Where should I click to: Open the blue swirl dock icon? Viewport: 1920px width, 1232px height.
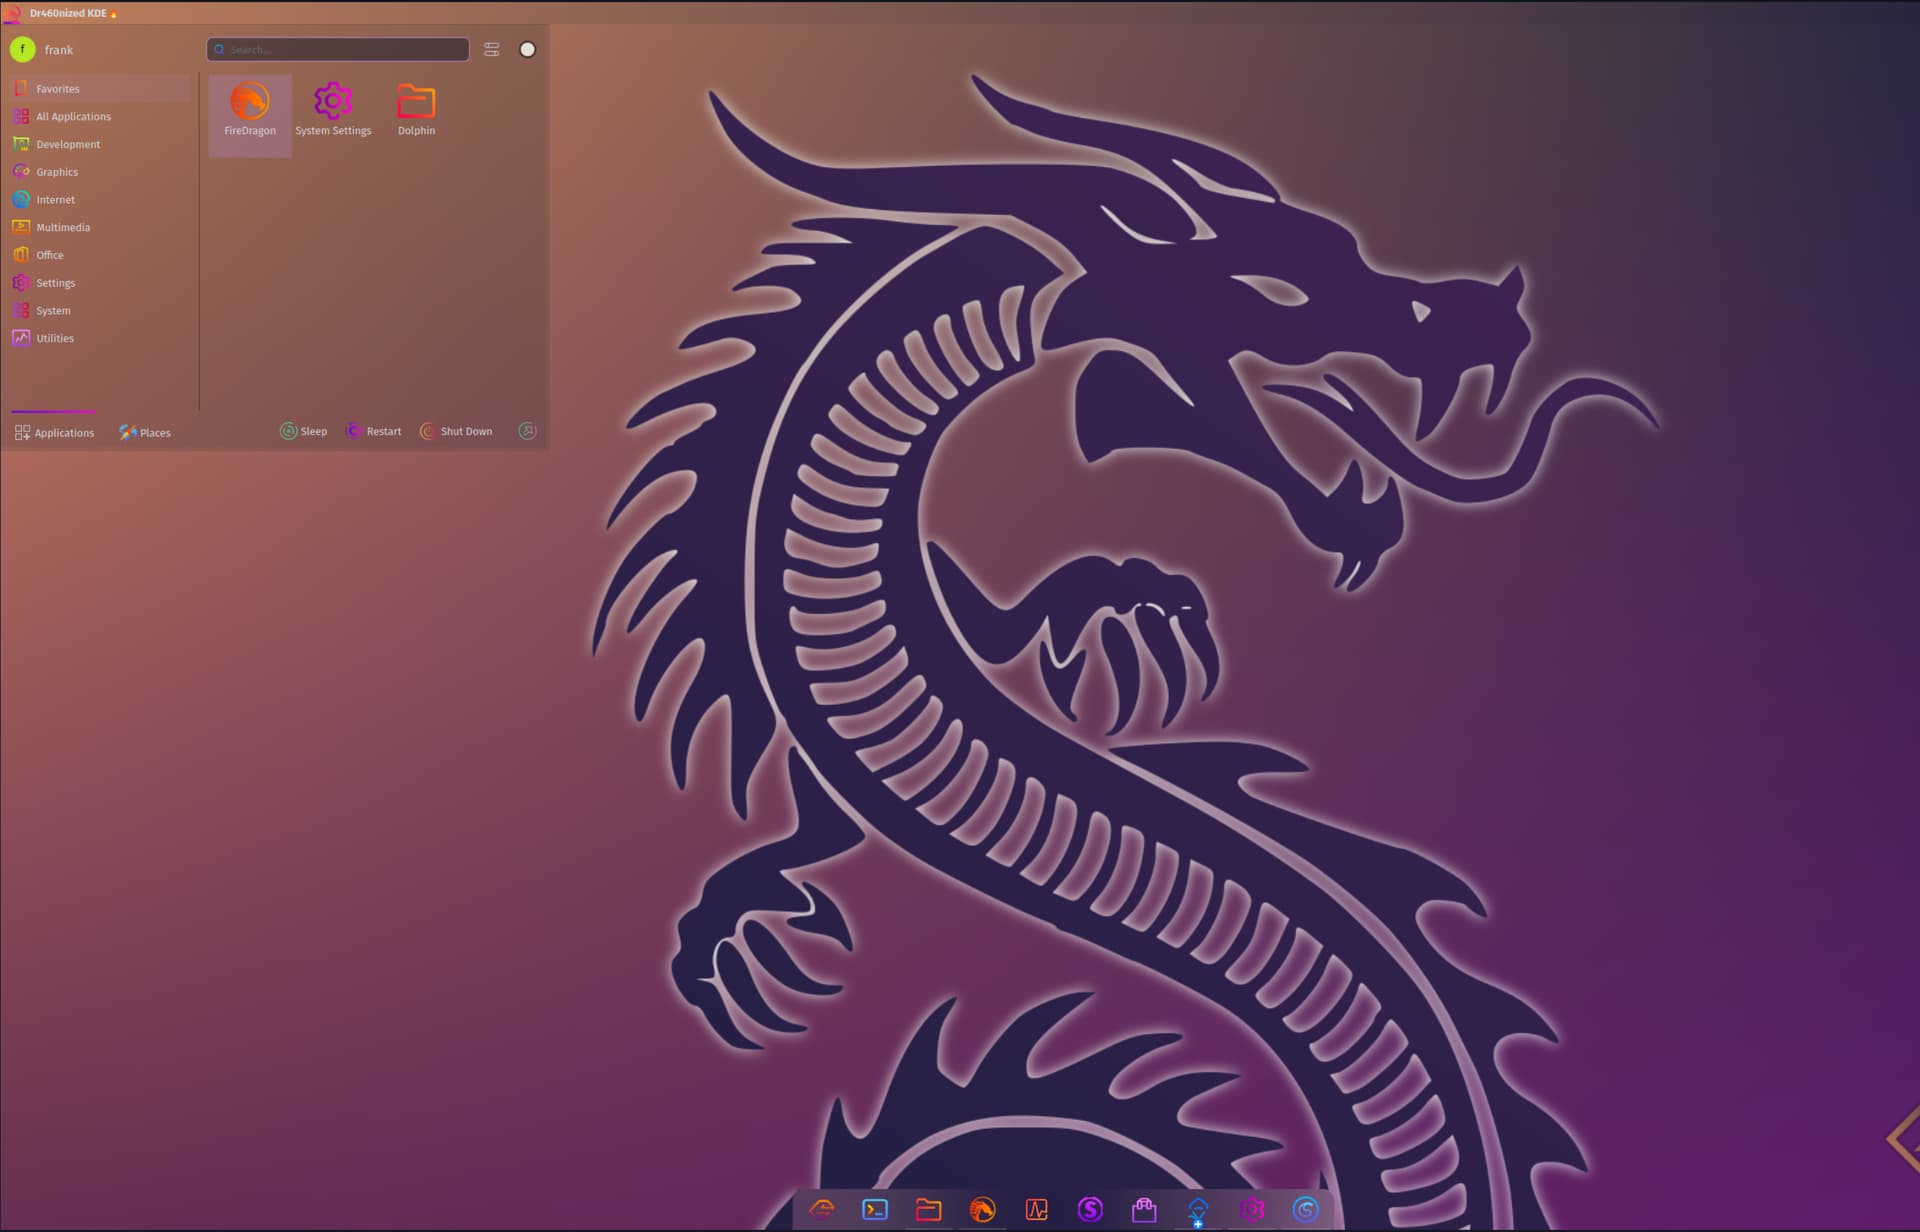pos(1305,1209)
